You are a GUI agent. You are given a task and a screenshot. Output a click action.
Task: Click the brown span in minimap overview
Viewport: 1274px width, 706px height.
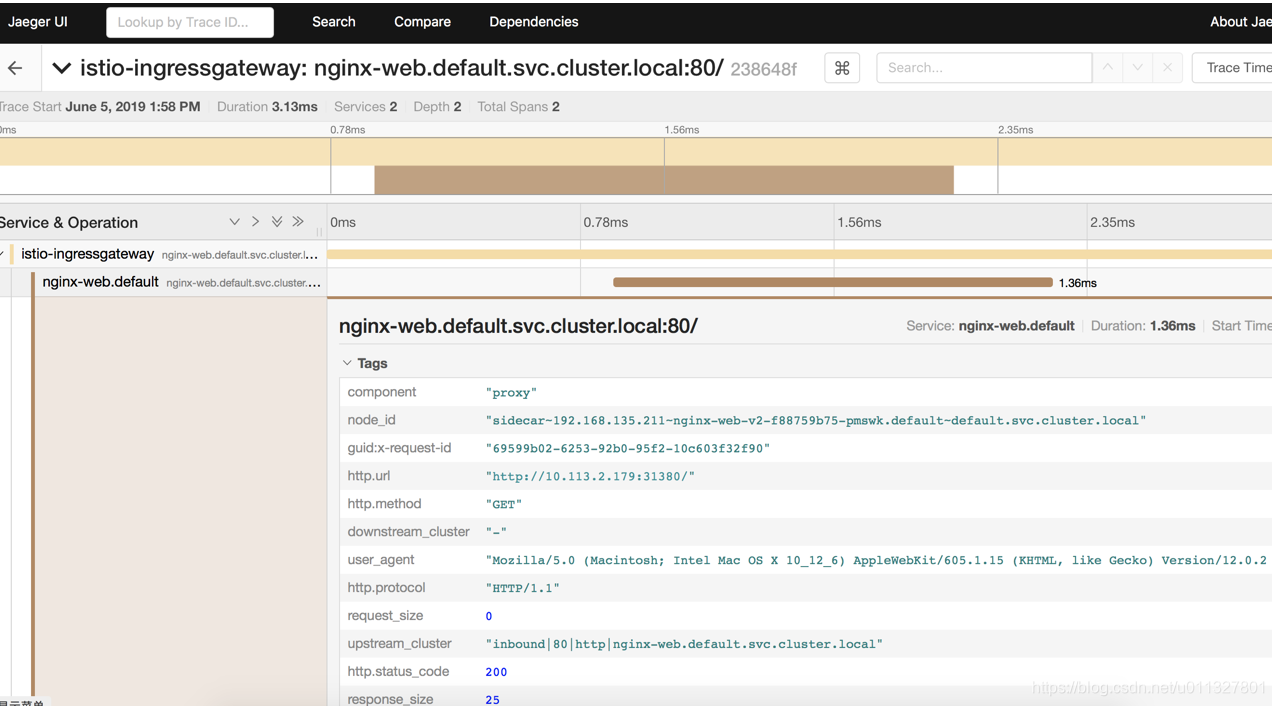[x=664, y=180]
